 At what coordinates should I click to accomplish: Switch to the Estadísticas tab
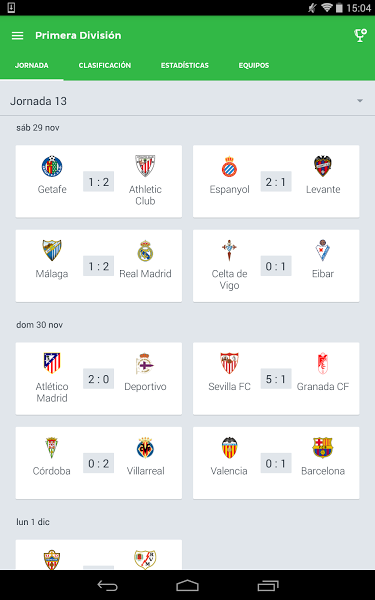pyautogui.click(x=185, y=65)
